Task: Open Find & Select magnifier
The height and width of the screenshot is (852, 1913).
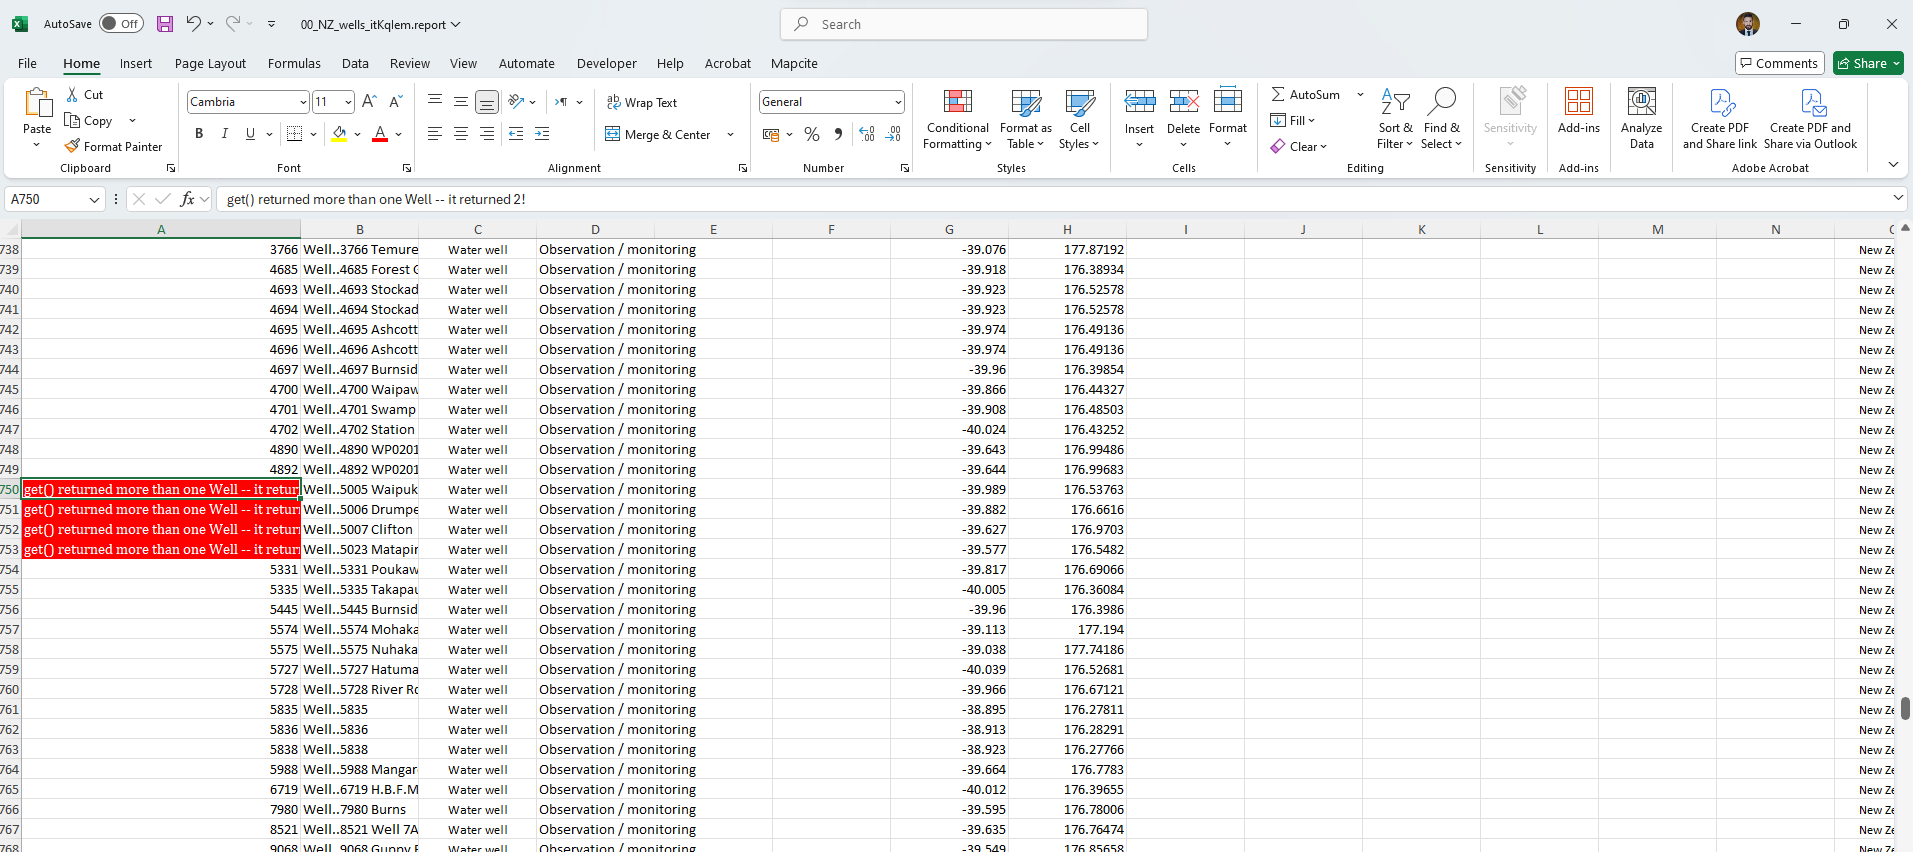Action: (x=1441, y=119)
